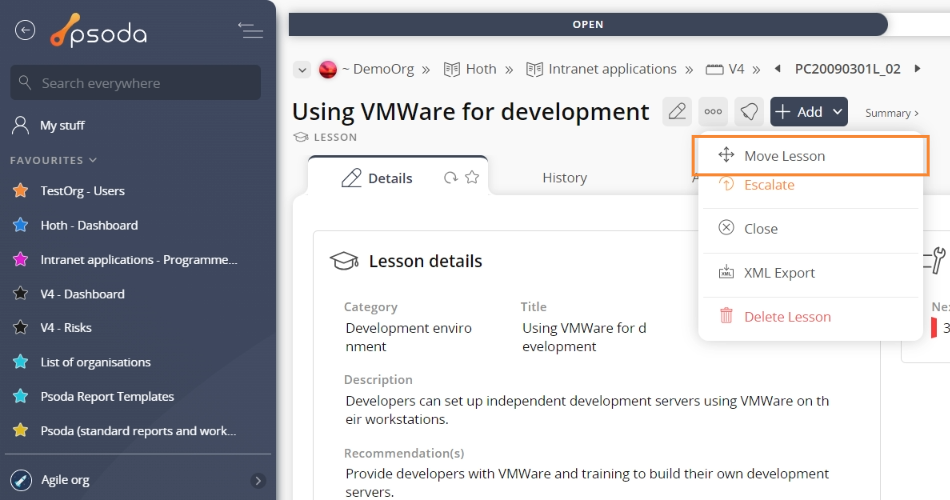
Task: Click the tag icon next to Add button
Action: pyautogui.click(x=749, y=112)
